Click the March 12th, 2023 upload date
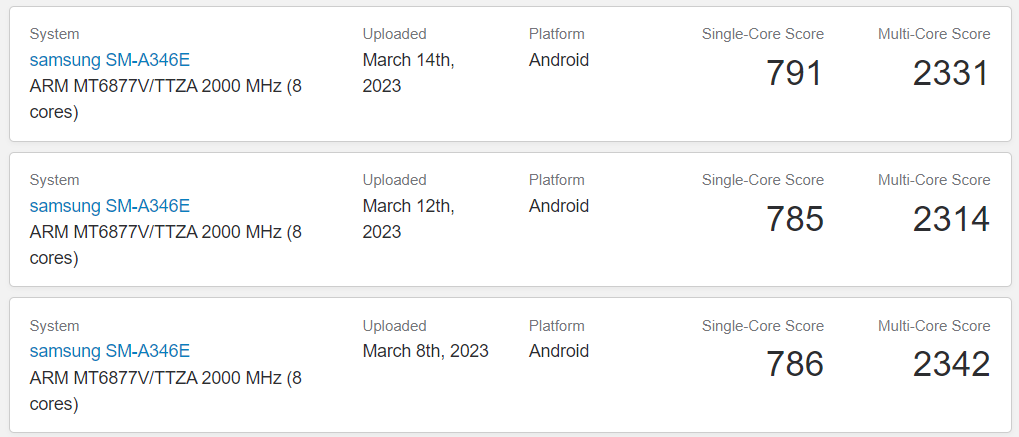The image size is (1019, 437). click(409, 218)
